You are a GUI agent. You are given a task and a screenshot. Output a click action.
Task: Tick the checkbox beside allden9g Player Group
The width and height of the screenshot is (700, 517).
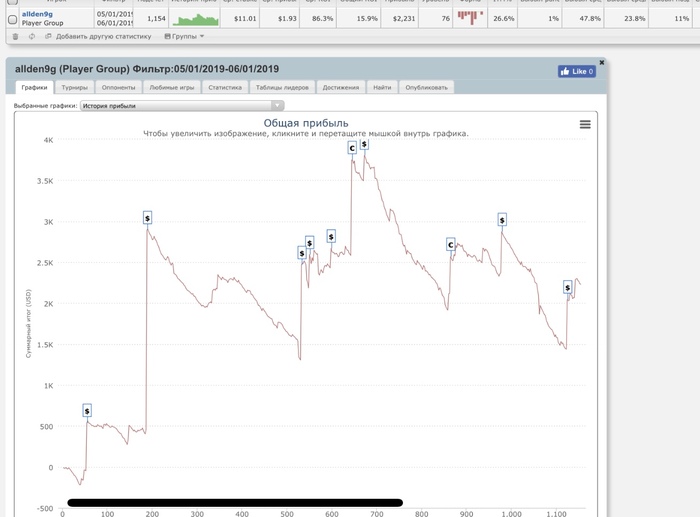(12, 19)
